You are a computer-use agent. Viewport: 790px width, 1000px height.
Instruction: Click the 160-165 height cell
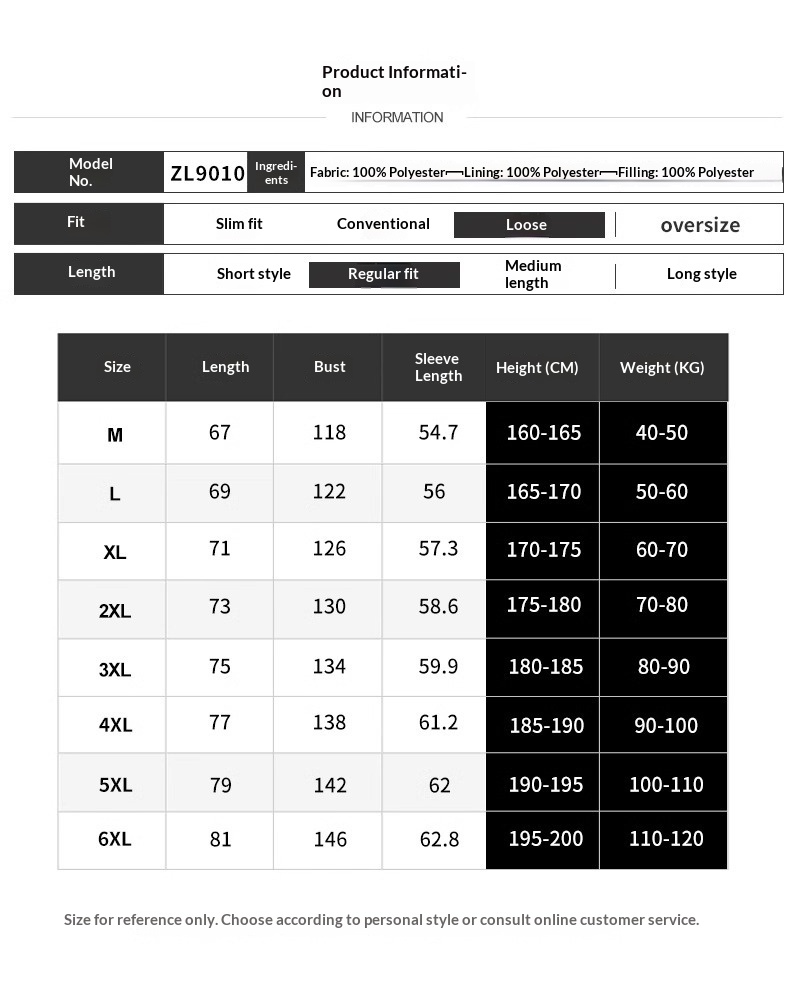tap(543, 433)
